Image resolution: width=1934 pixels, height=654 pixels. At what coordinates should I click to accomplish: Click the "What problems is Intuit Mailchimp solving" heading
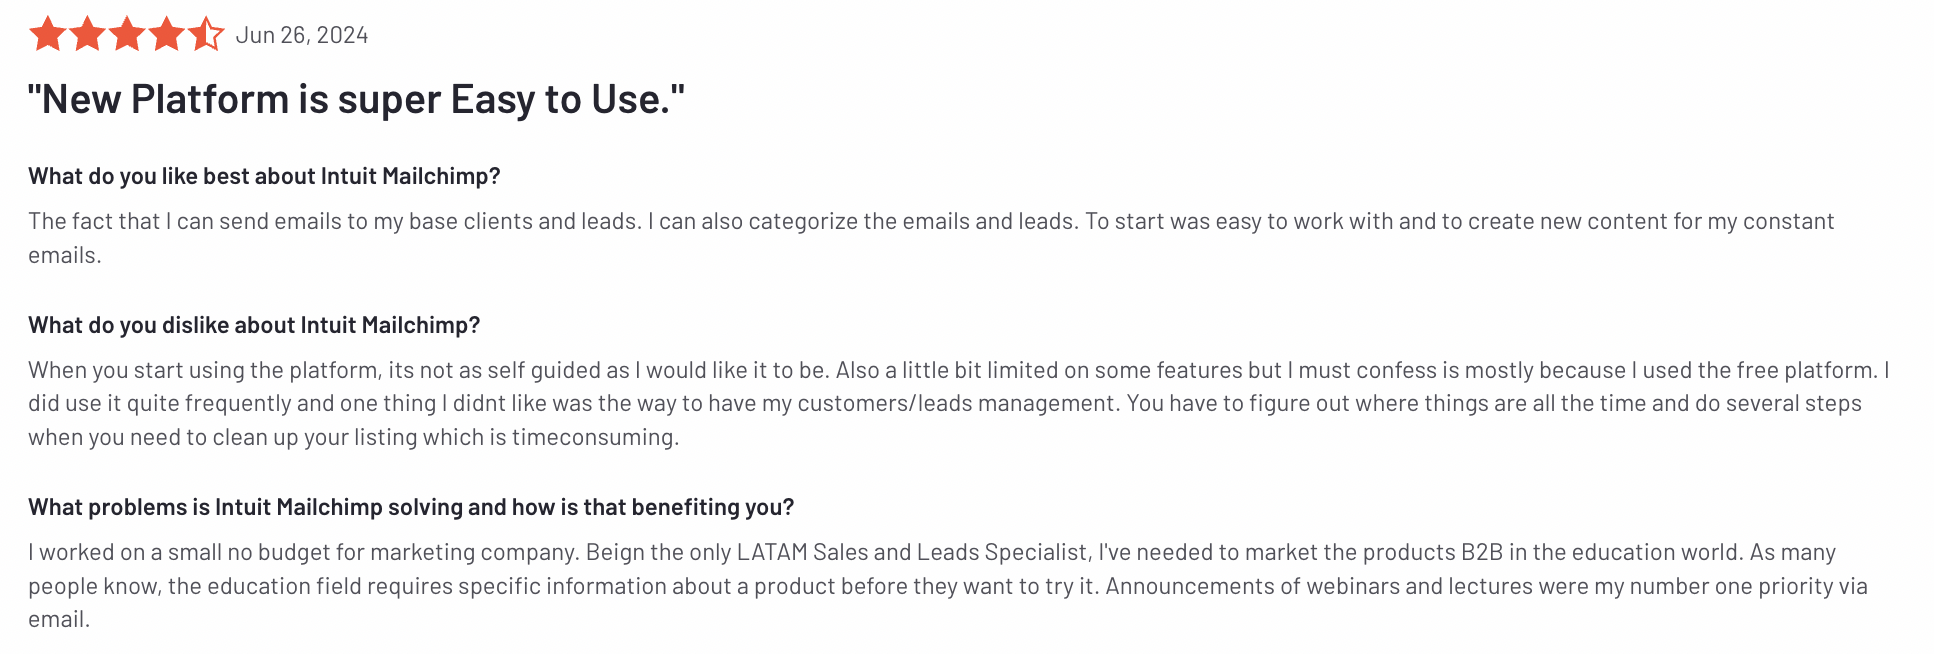(x=411, y=507)
